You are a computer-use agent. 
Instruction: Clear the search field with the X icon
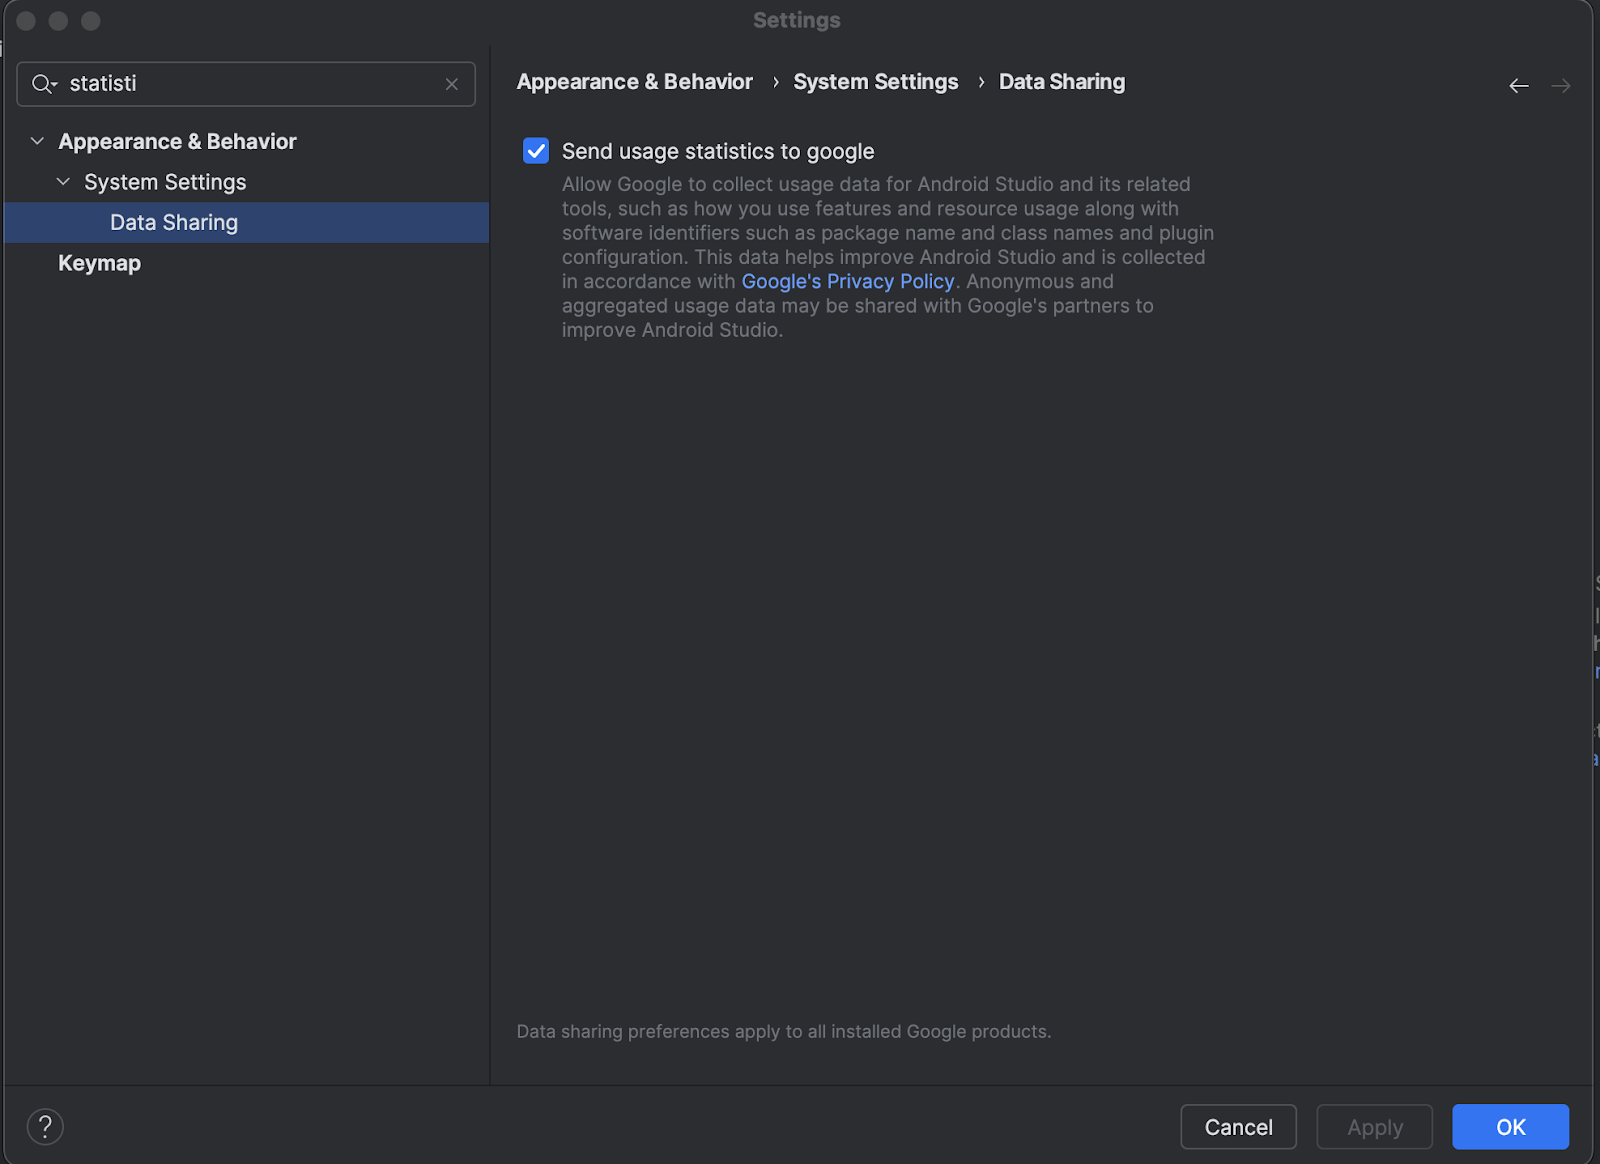pyautogui.click(x=451, y=84)
